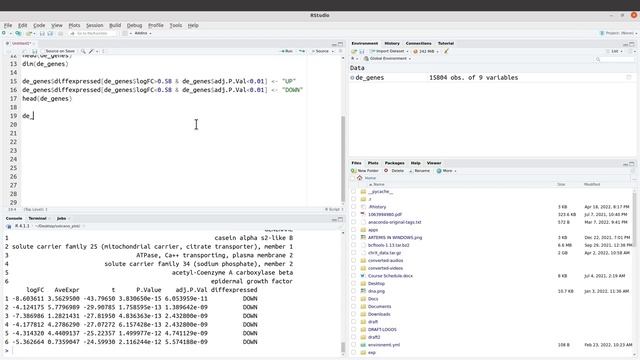Click the workspace panes grid icon
640x360 pixels.
tap(124, 33)
